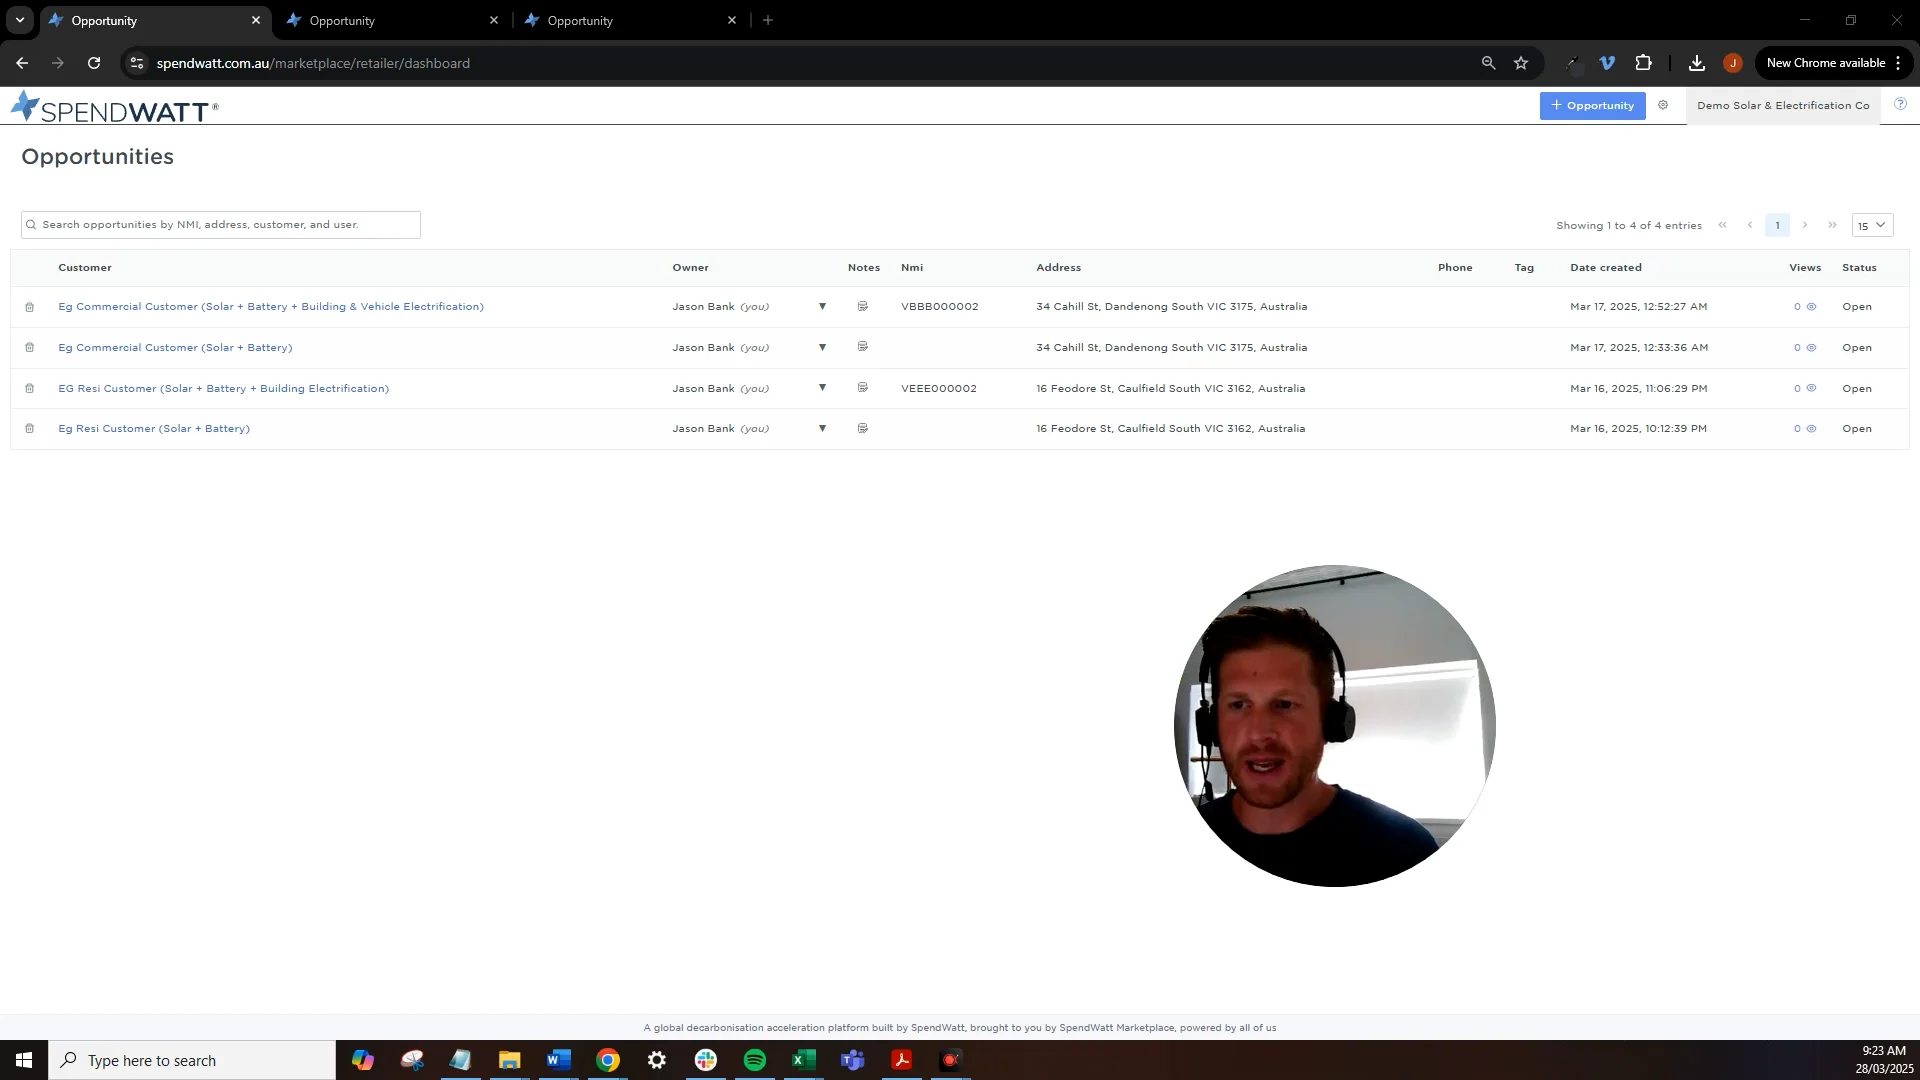Toggle views eye icon for first opportunity
1920x1080 pixels.
[1811, 307]
